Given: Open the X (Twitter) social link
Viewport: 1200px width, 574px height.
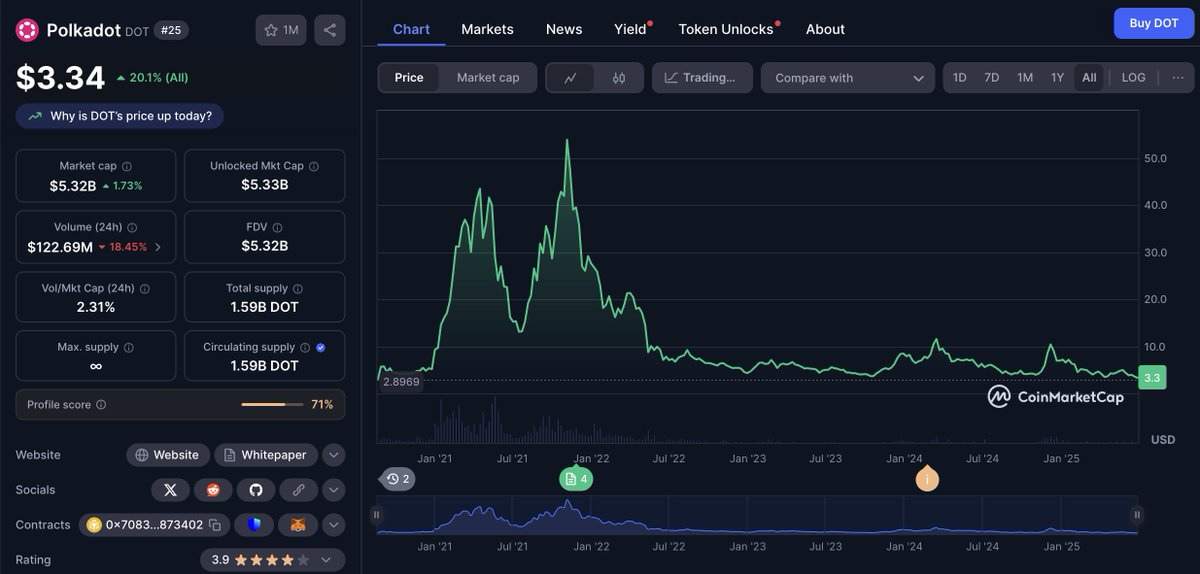Looking at the screenshot, I should [170, 490].
